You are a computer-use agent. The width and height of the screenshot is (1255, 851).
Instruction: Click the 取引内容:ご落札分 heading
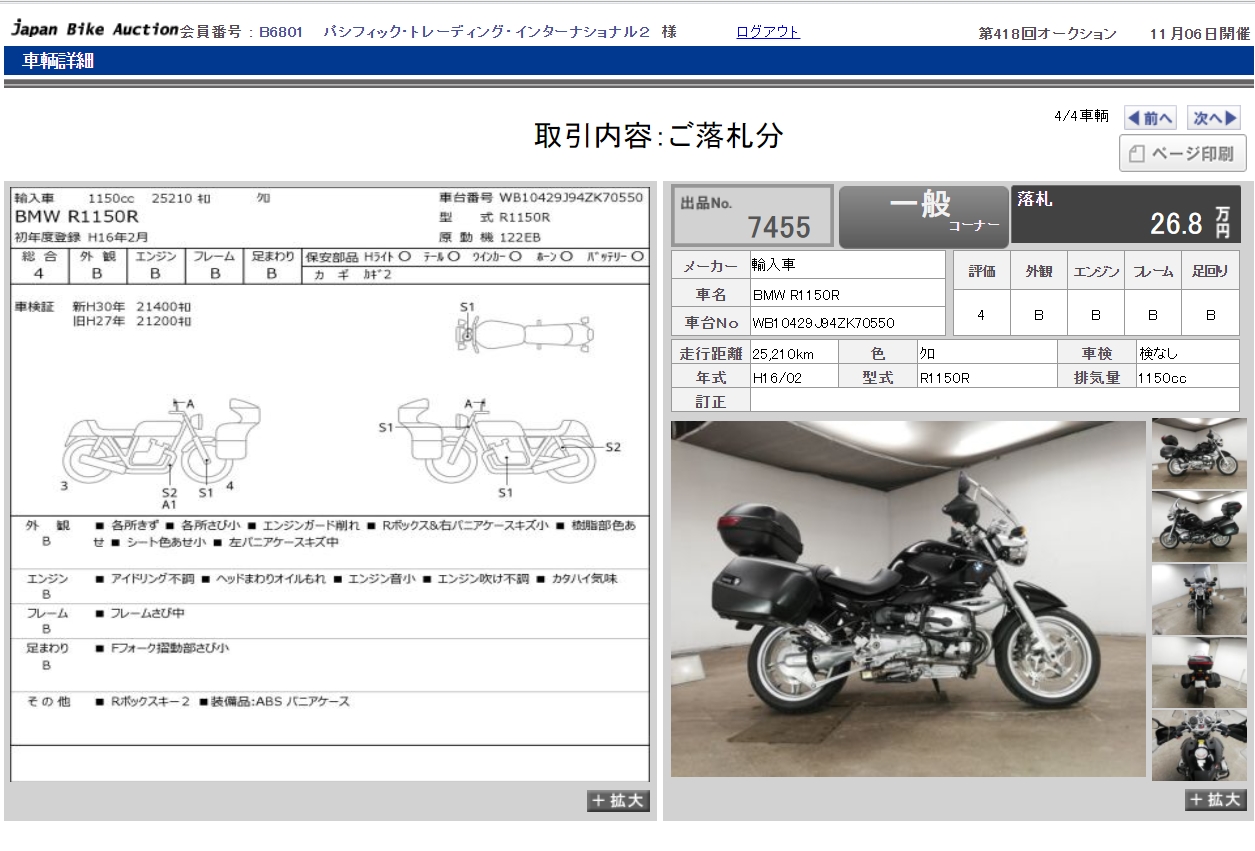[x=658, y=136]
